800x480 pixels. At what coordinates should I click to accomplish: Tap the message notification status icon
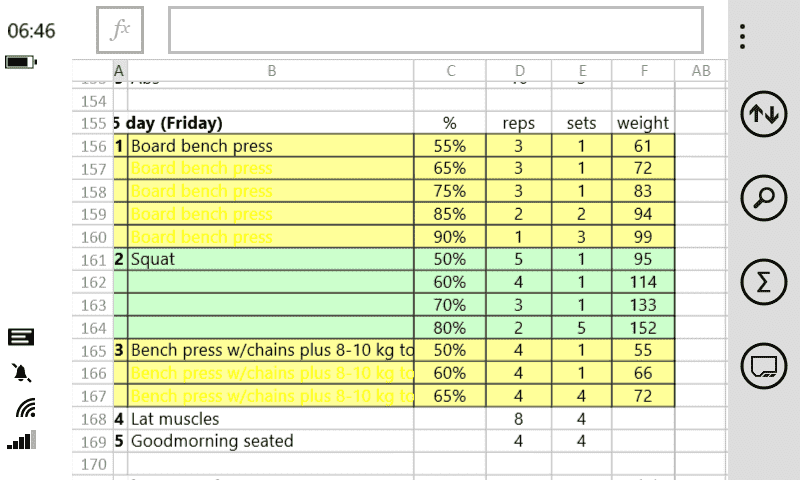coord(21,337)
